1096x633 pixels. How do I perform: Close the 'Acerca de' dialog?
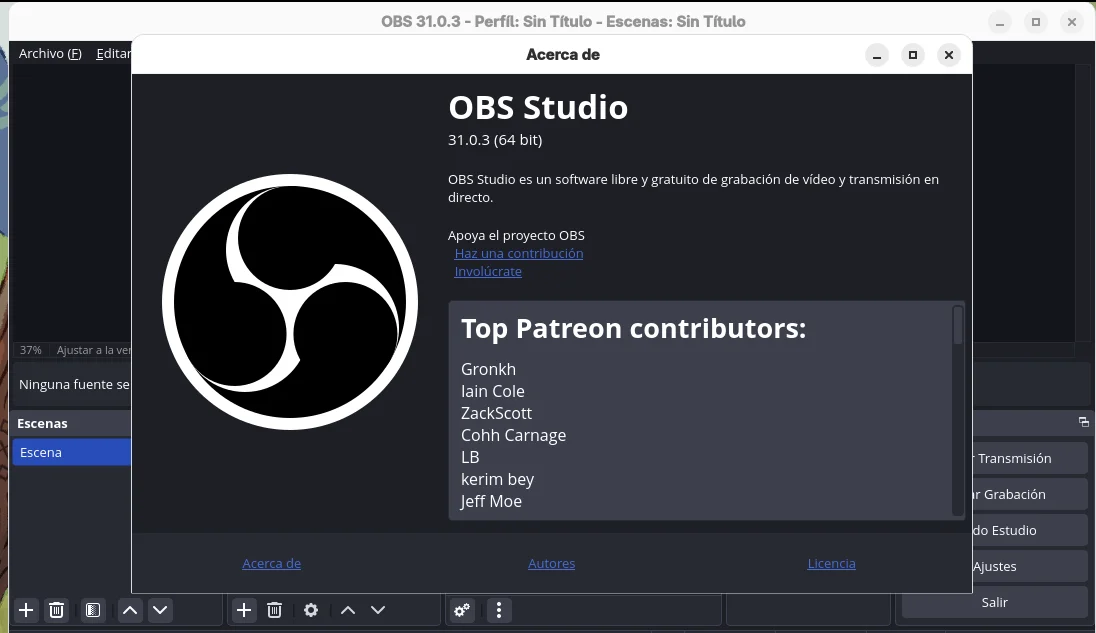[949, 54]
